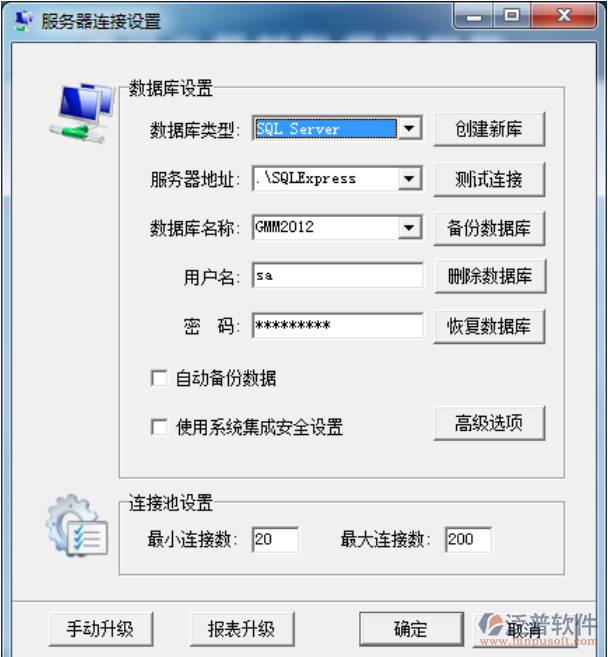Click the 创建新库 button

pos(489,129)
